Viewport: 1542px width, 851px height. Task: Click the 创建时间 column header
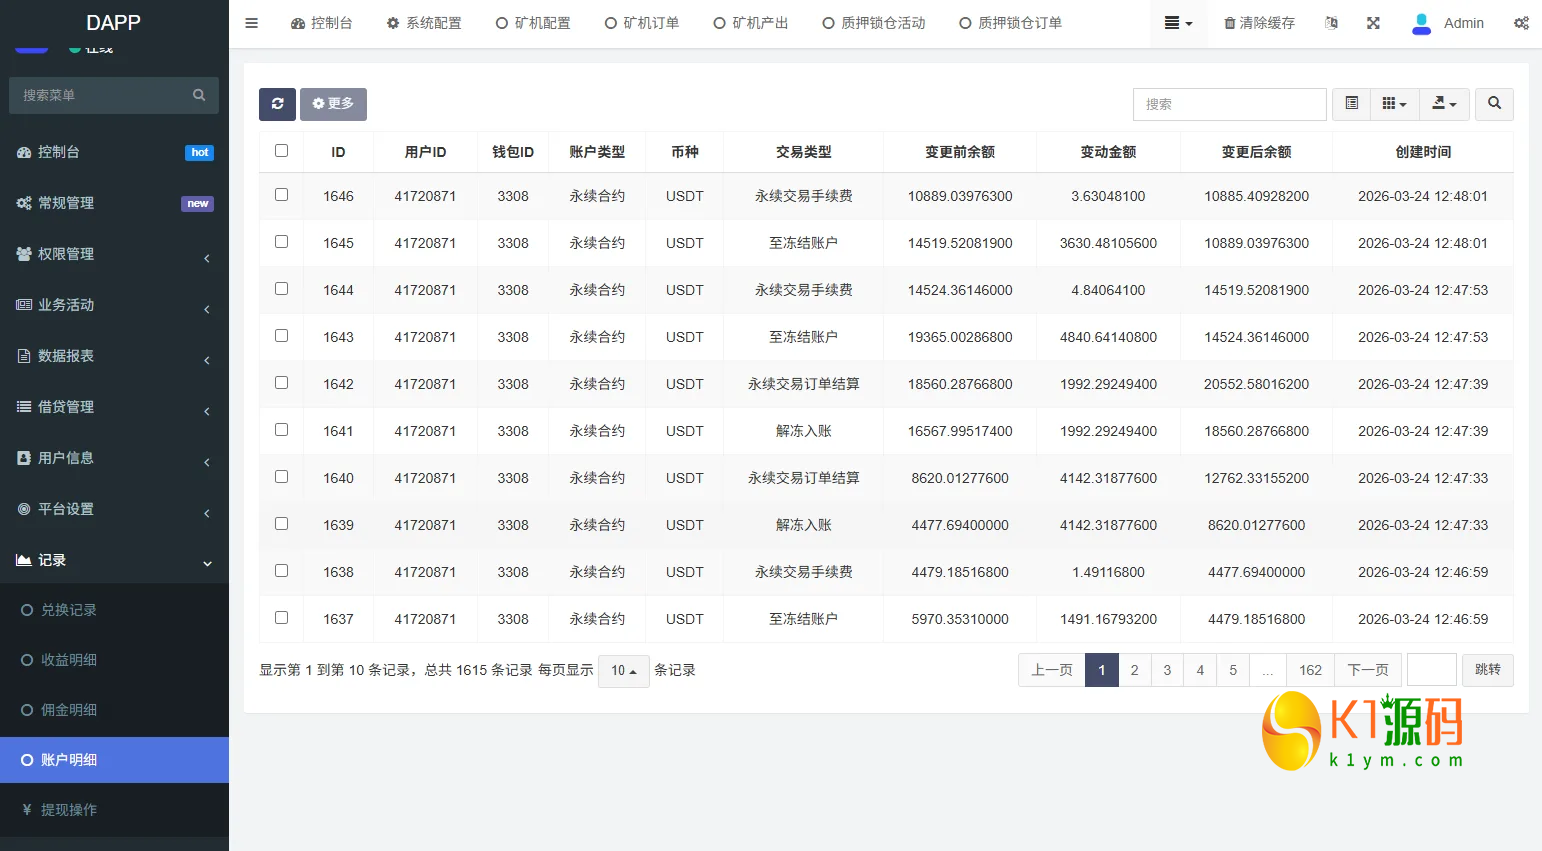click(1423, 152)
